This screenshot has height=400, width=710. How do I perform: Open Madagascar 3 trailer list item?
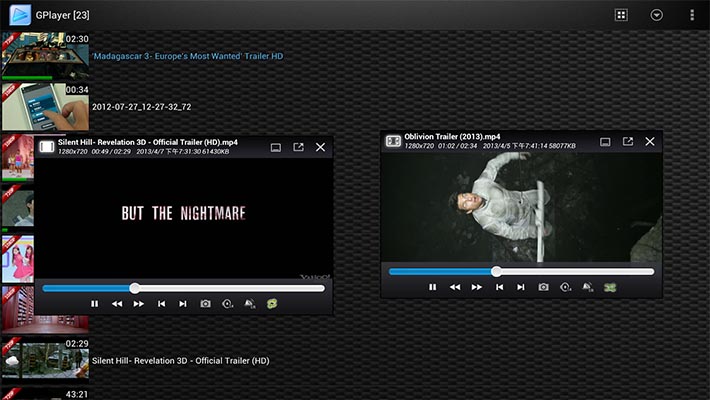coord(187,56)
